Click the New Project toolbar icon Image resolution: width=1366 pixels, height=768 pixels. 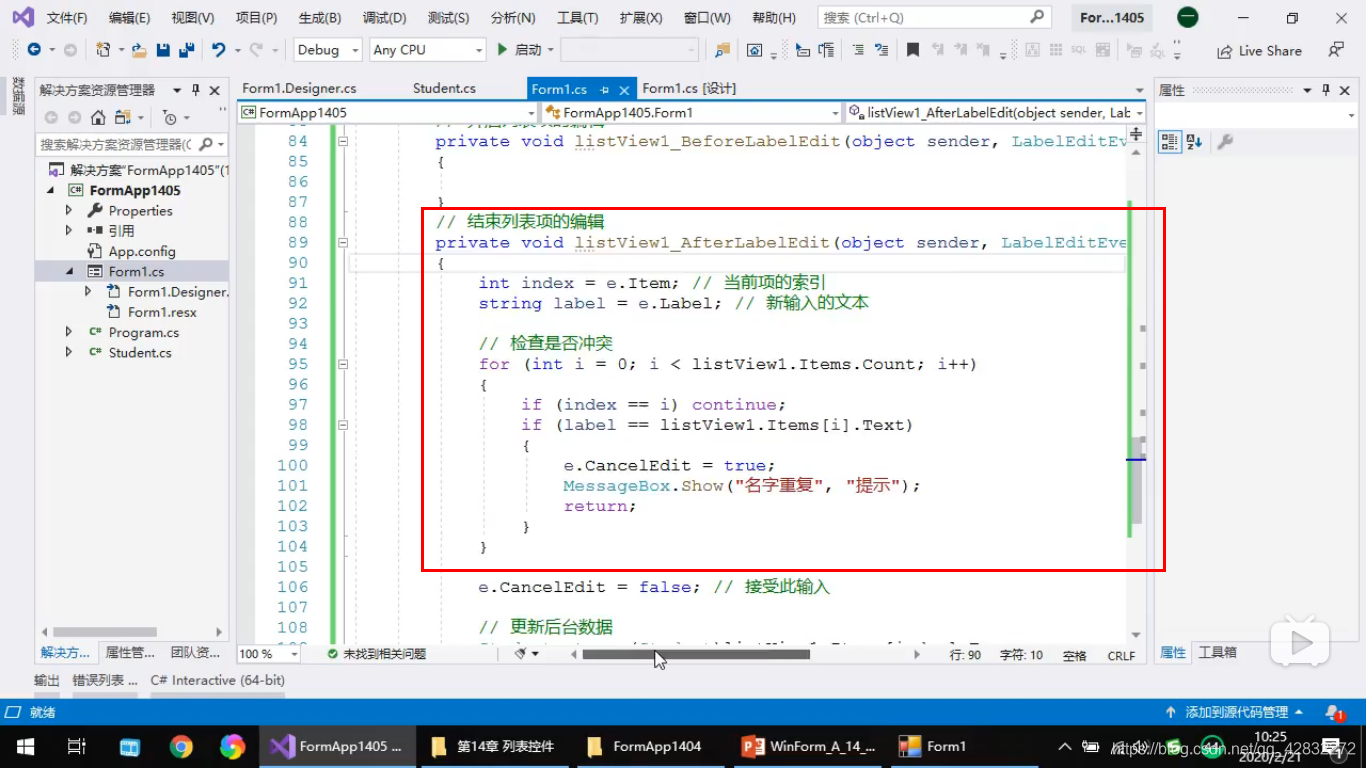(x=103, y=50)
